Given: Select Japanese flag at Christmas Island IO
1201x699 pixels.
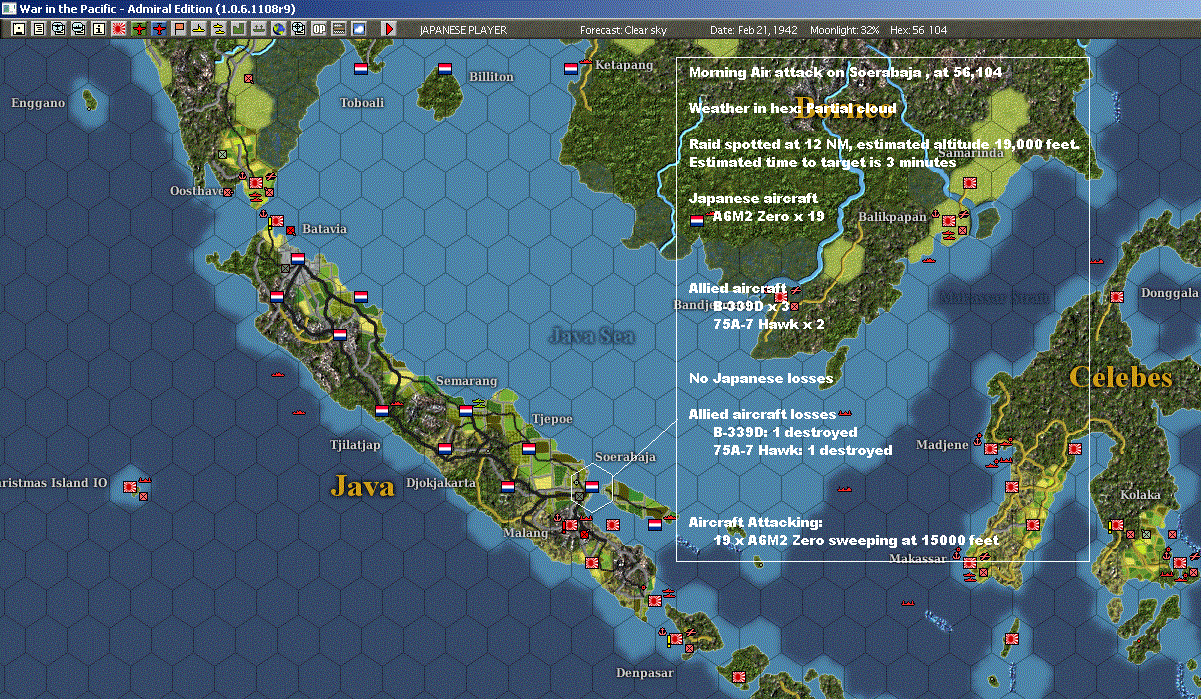Looking at the screenshot, I should (129, 486).
